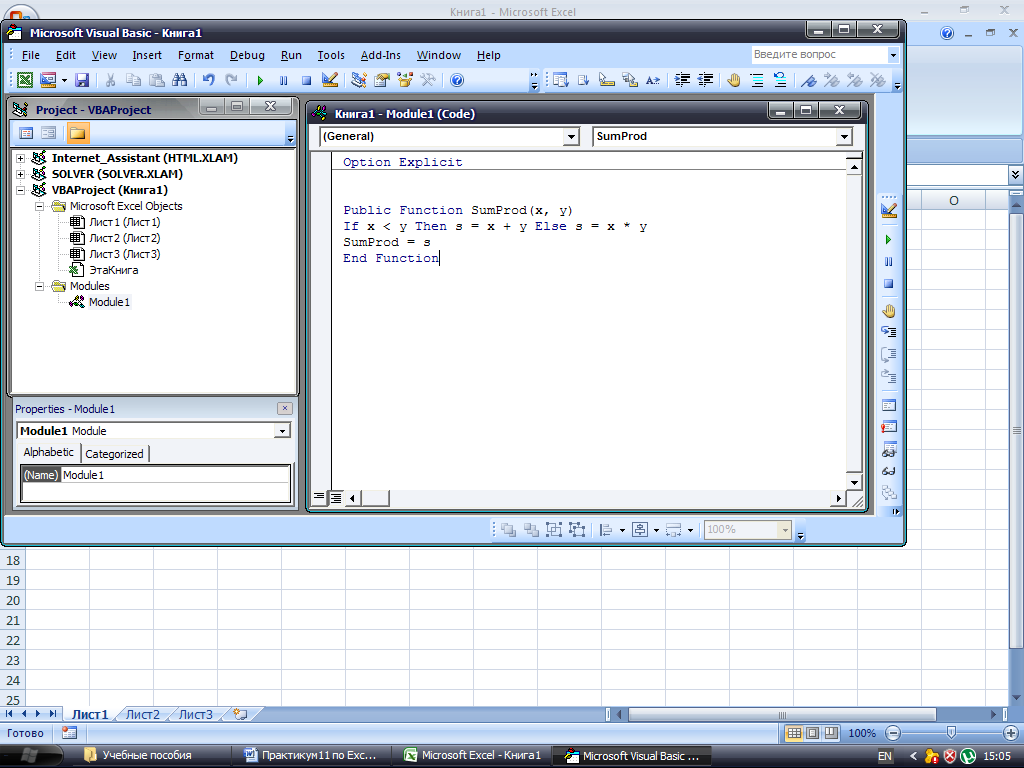Screen dimensions: 1024x768
Task: Open Object Browser toolbar icon
Action: (405, 80)
